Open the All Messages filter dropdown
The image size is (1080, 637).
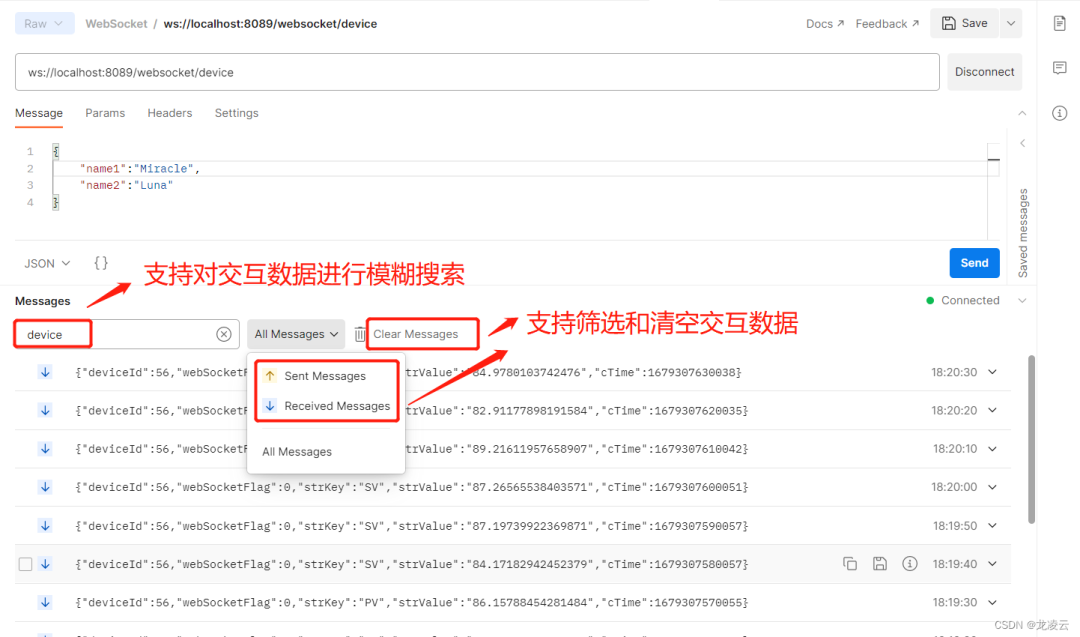click(296, 334)
